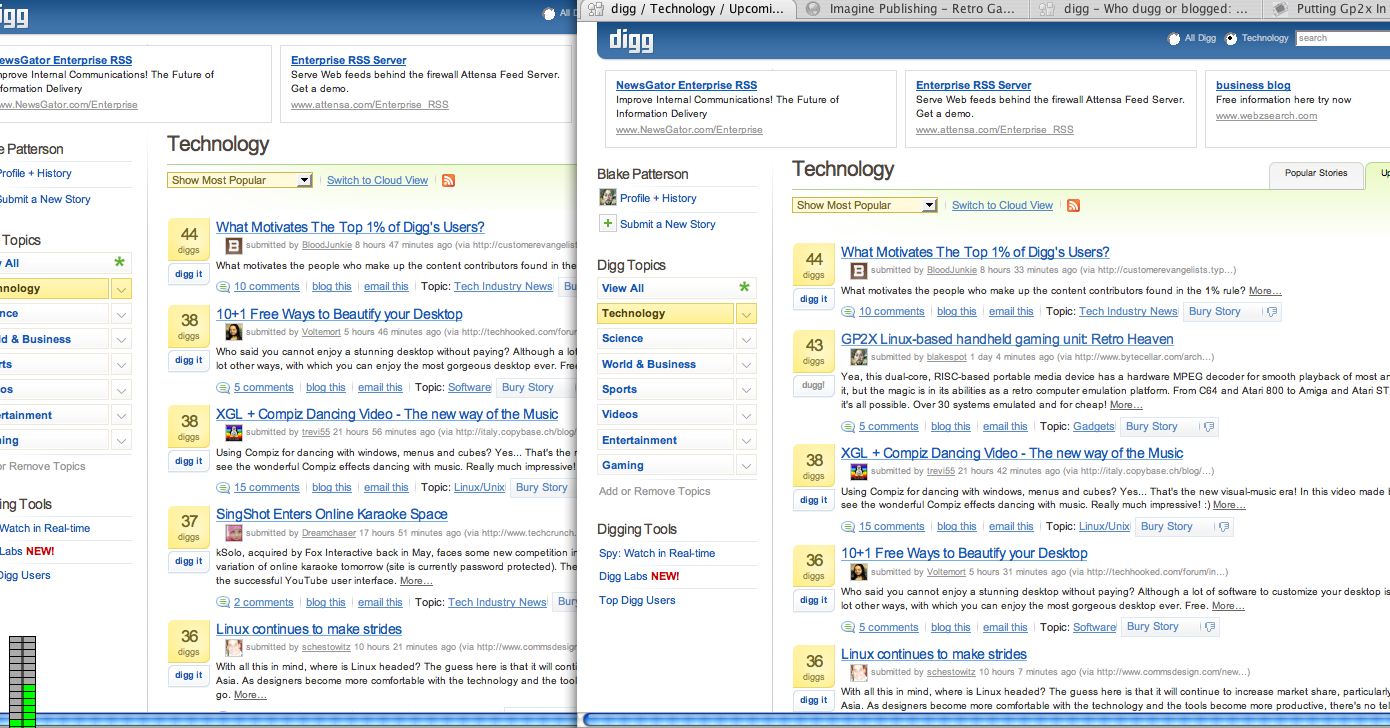Digg '10+1 Free Ways' story in the left window
The width and height of the screenshot is (1390, 728).
point(189,360)
